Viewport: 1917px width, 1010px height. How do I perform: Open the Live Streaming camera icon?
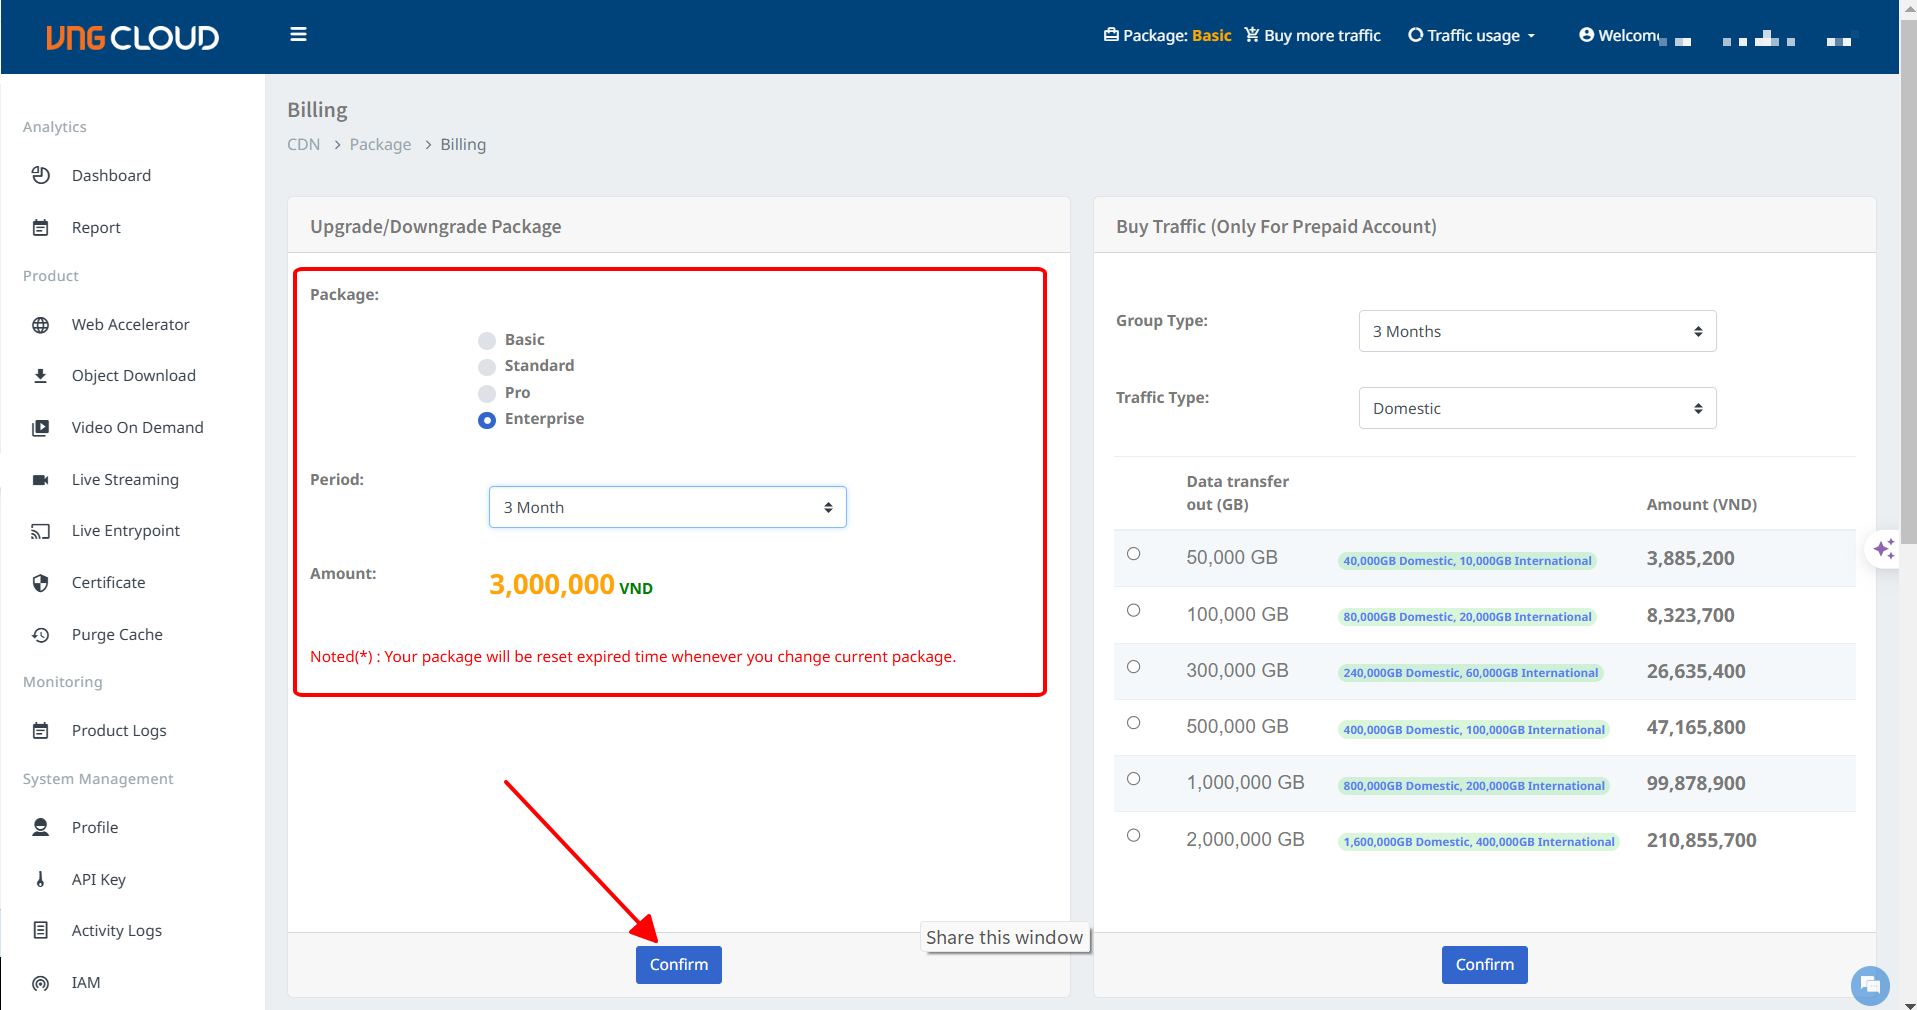pyautogui.click(x=41, y=480)
